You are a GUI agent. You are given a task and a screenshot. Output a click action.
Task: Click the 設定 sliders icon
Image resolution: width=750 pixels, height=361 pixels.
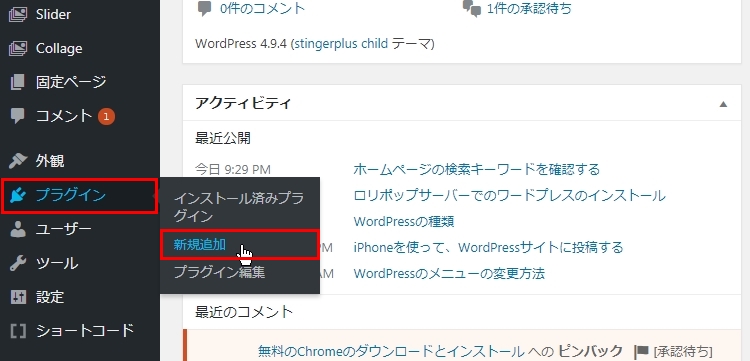pos(18,297)
